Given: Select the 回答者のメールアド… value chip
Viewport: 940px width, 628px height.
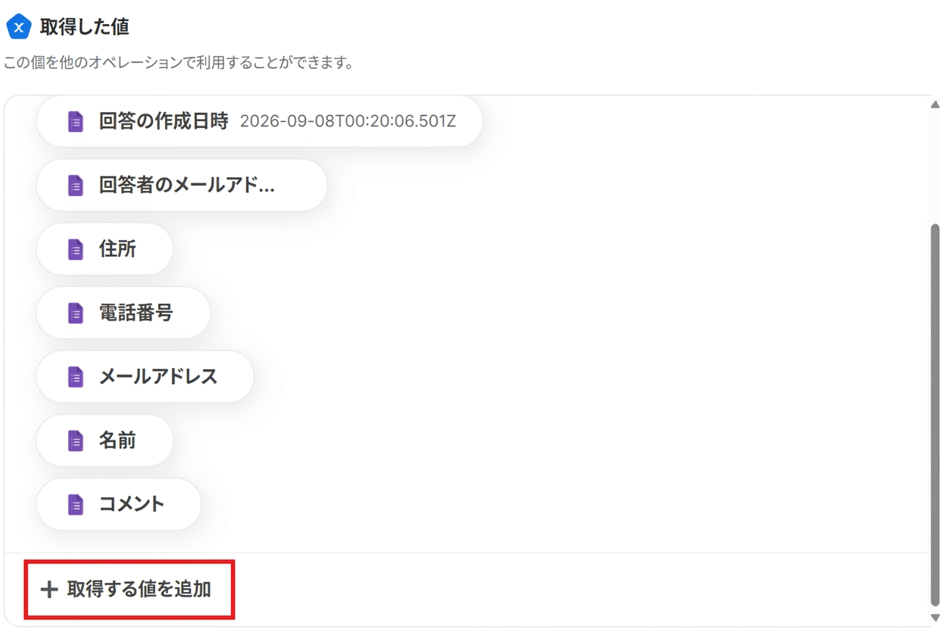Looking at the screenshot, I should tap(182, 185).
